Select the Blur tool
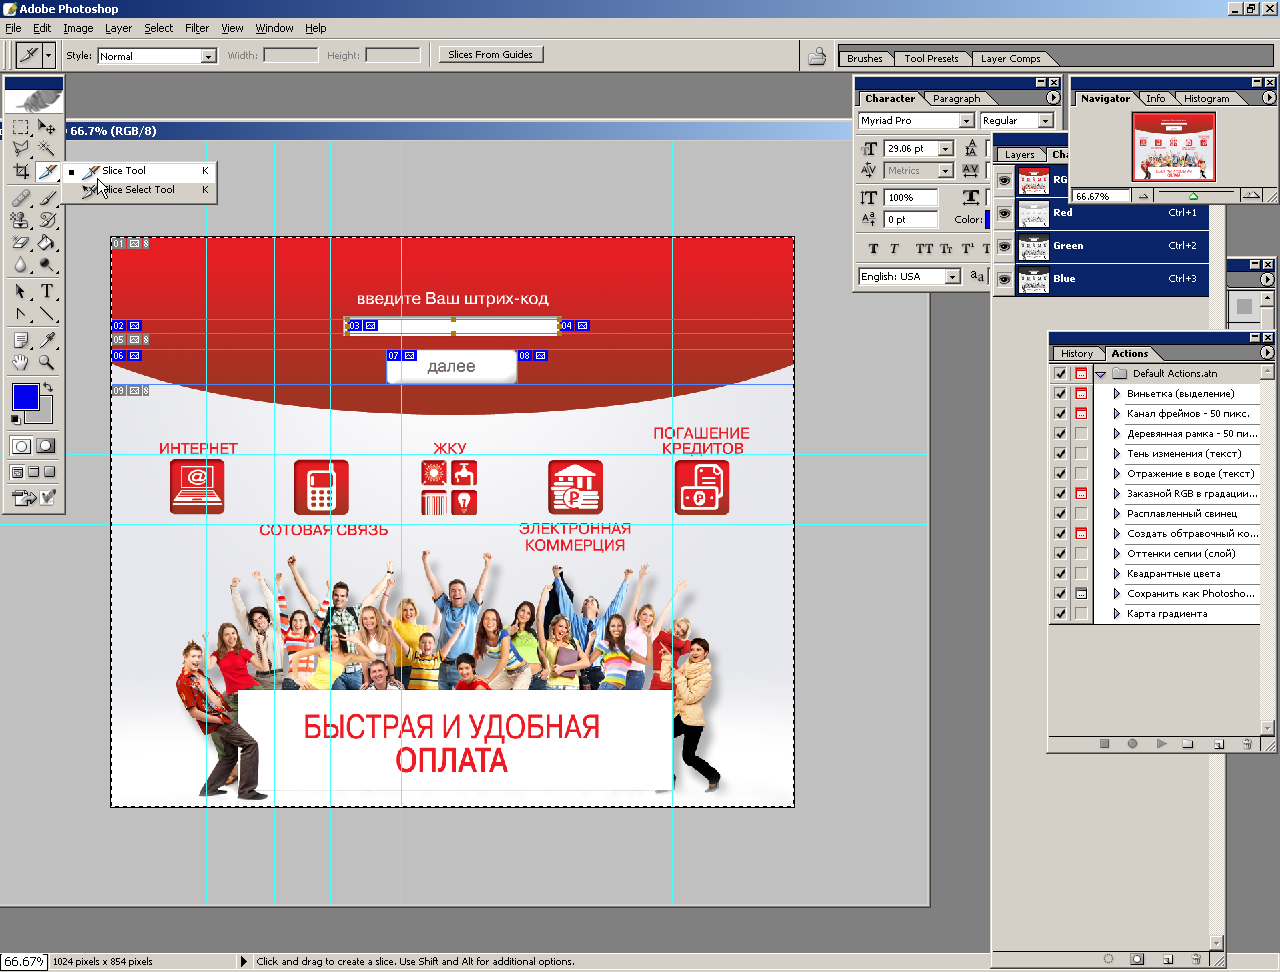Screen dimensions: 1280x972 (x=21, y=265)
